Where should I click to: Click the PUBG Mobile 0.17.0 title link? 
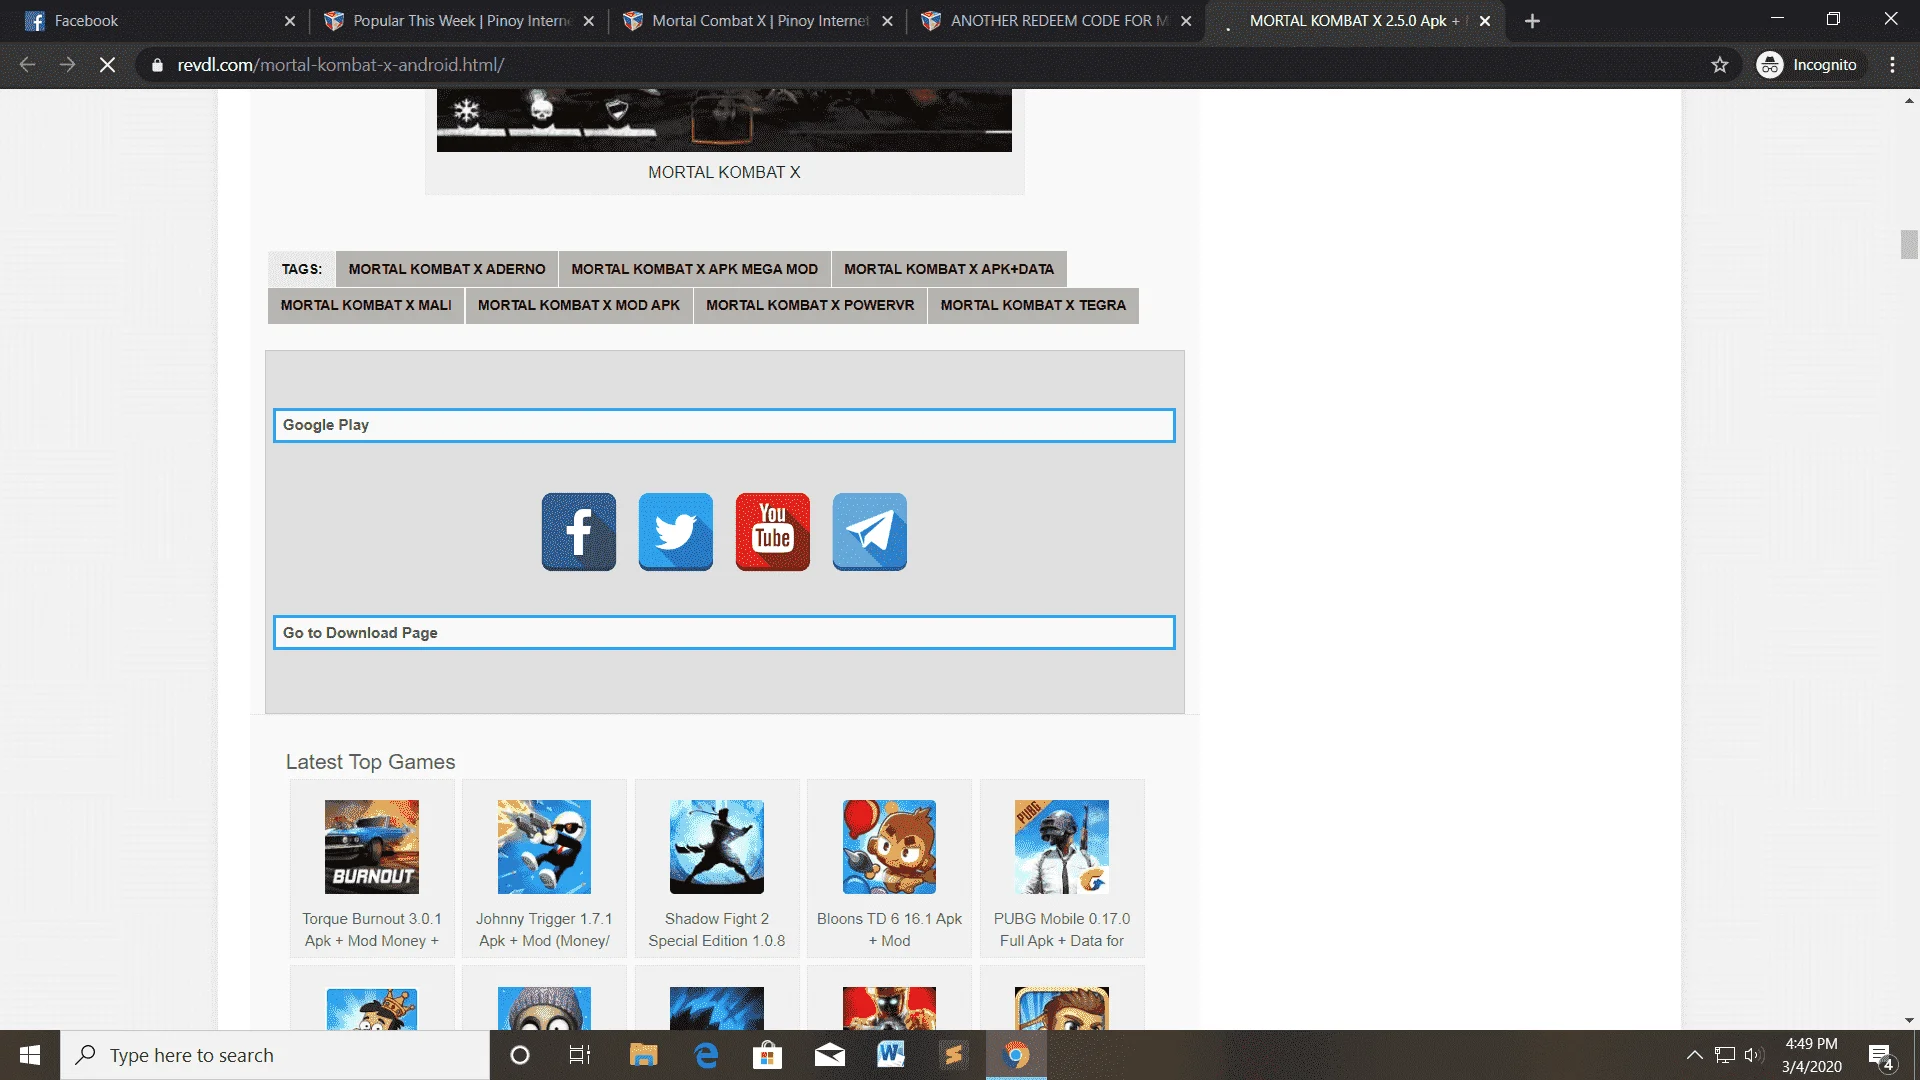(1062, 930)
